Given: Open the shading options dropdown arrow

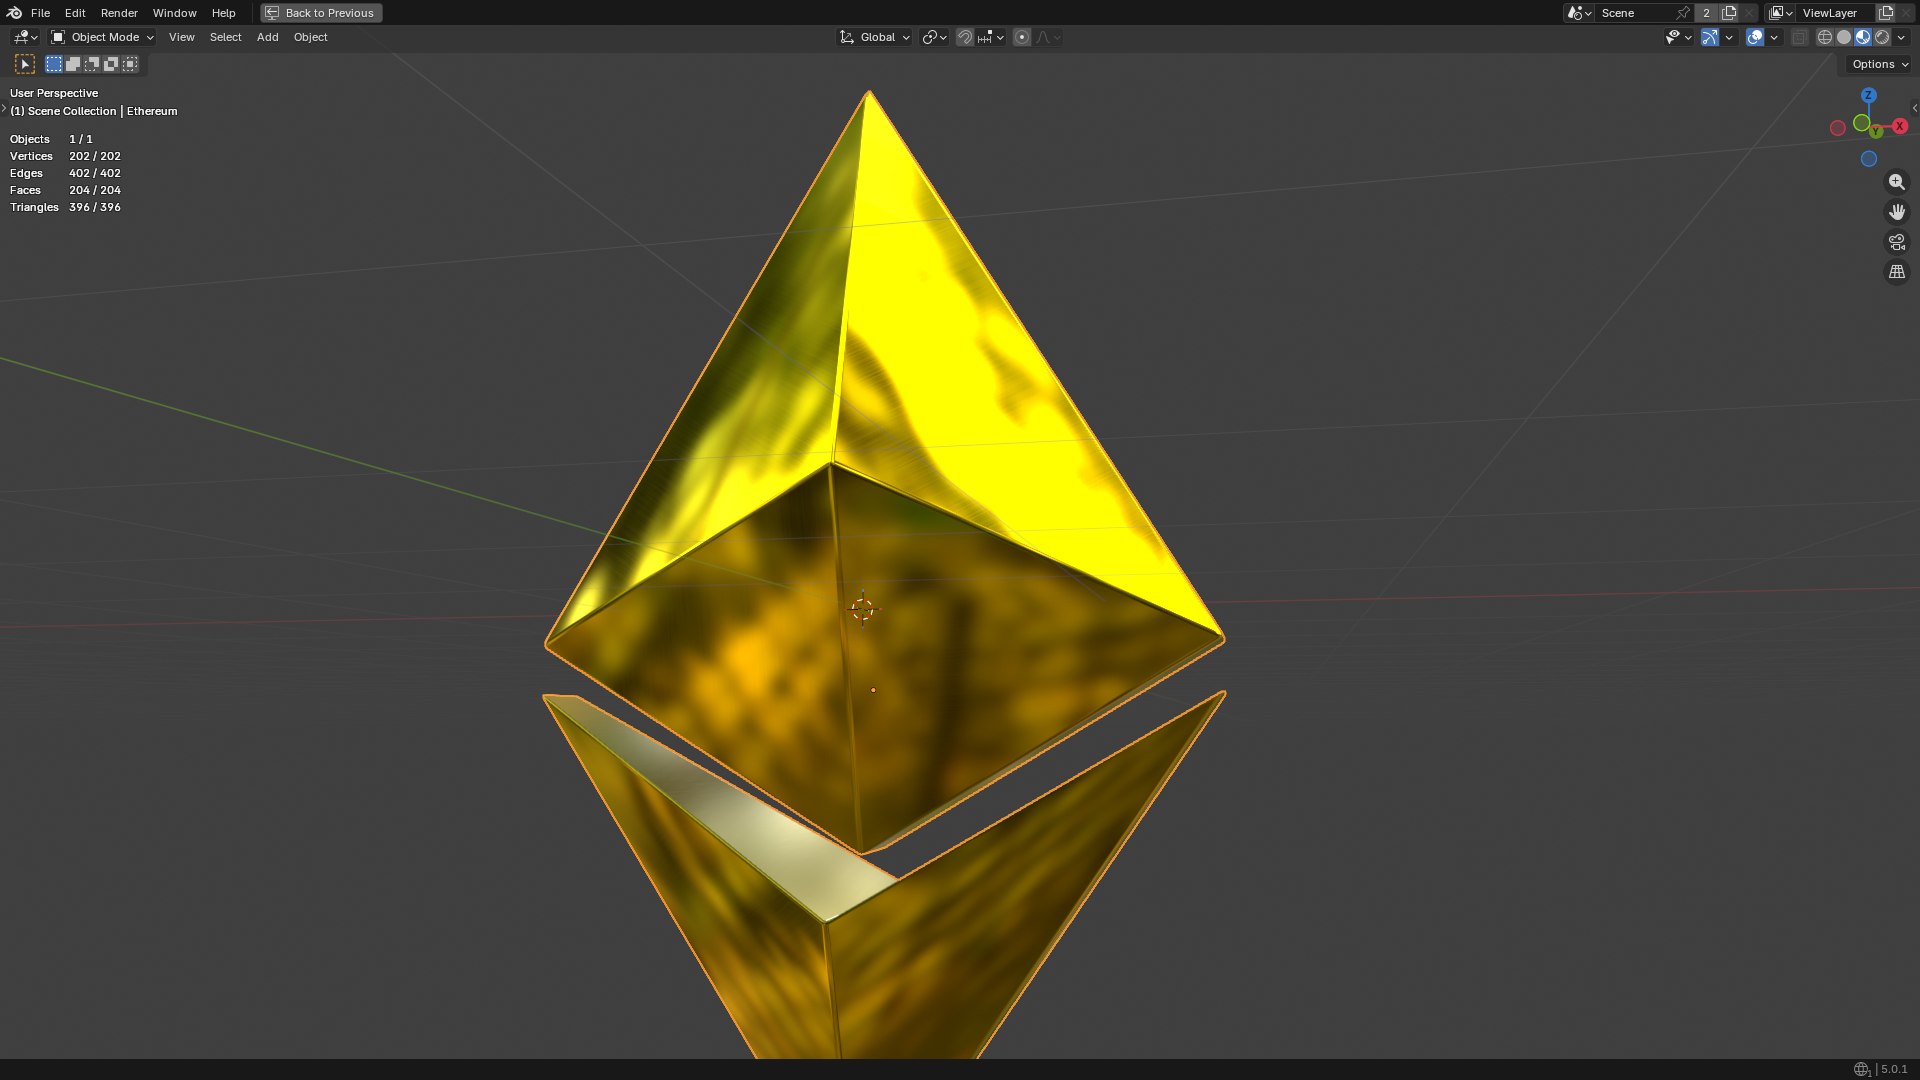Looking at the screenshot, I should point(1901,37).
